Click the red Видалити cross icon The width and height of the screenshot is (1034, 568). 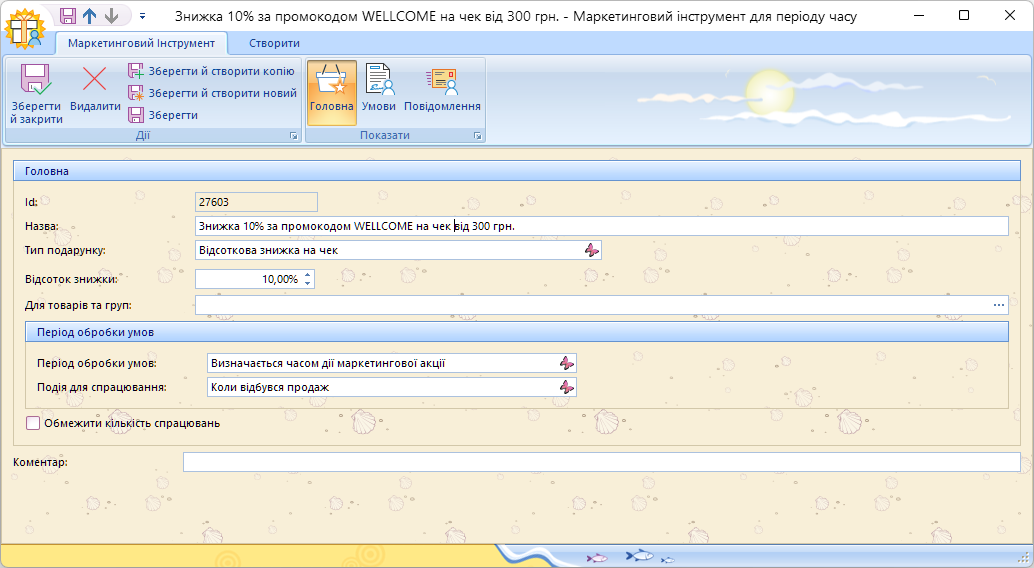click(95, 80)
